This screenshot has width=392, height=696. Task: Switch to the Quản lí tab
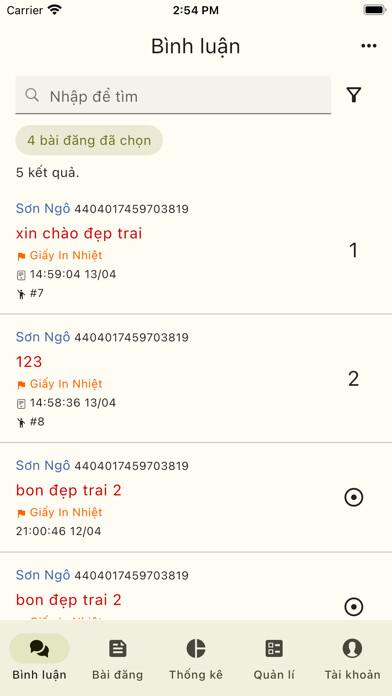pyautogui.click(x=274, y=657)
